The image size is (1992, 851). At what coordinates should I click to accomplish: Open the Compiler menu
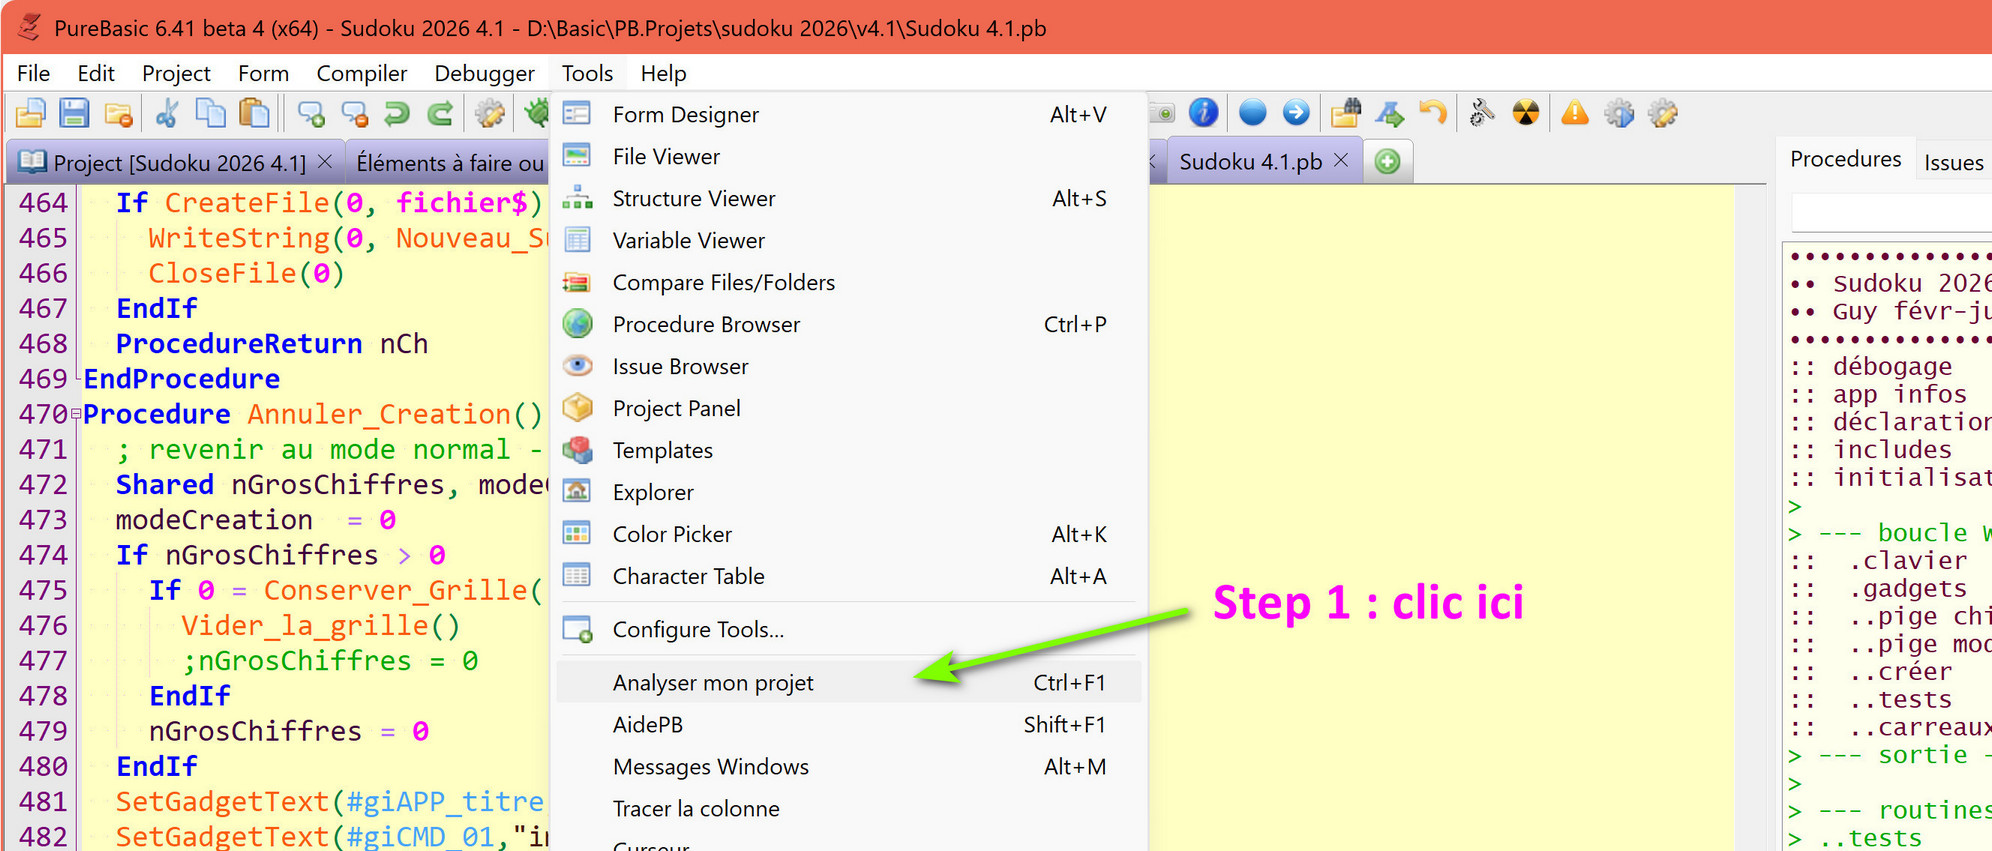361,73
